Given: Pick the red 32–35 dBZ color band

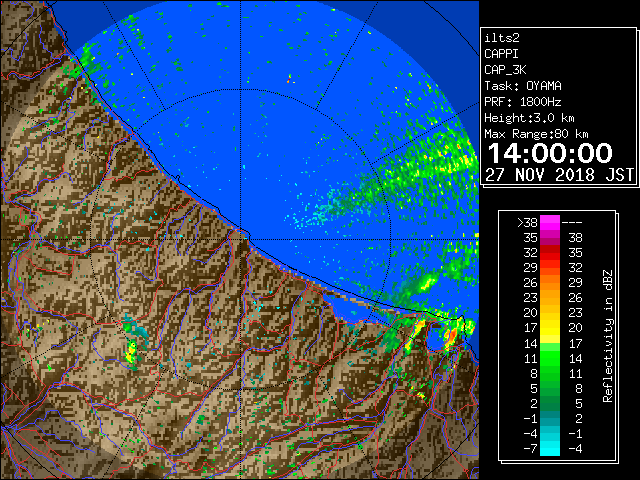Looking at the screenshot, I should click(x=550, y=253).
